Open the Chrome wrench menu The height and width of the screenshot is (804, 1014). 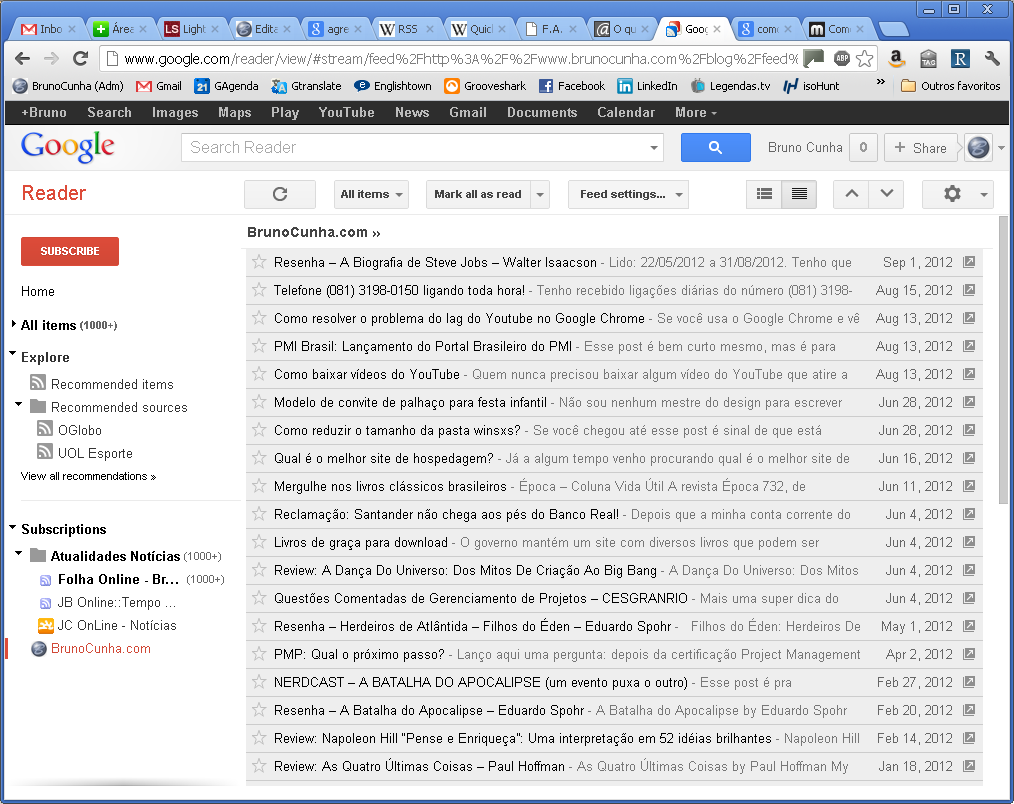click(992, 59)
